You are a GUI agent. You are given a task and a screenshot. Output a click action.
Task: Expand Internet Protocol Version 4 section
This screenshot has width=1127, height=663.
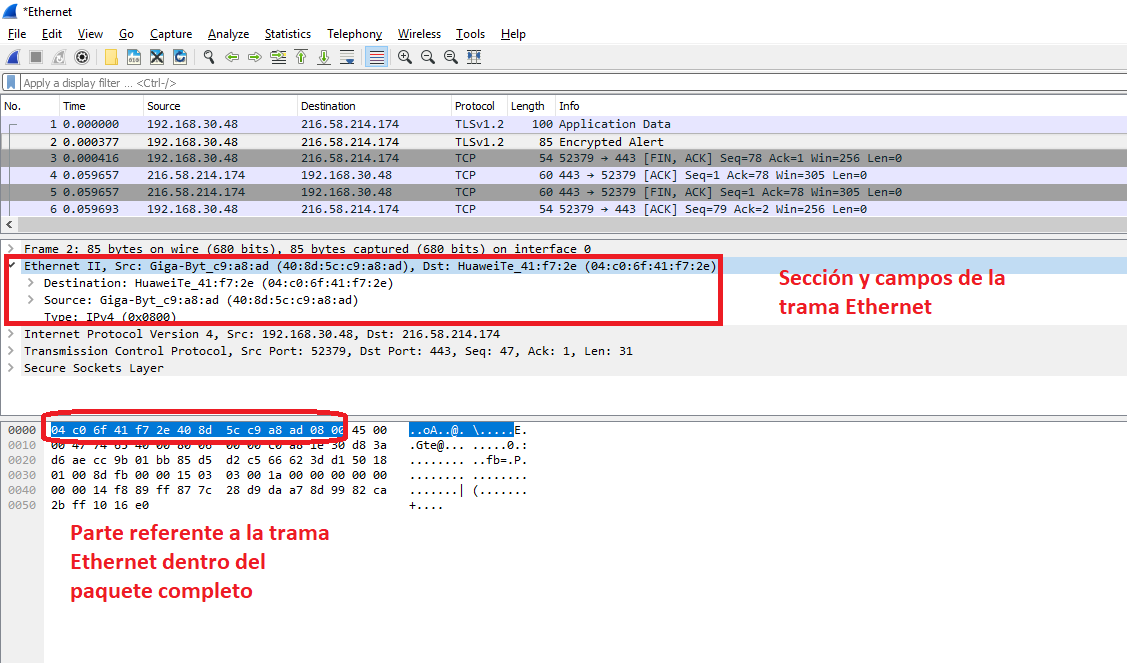[10, 334]
